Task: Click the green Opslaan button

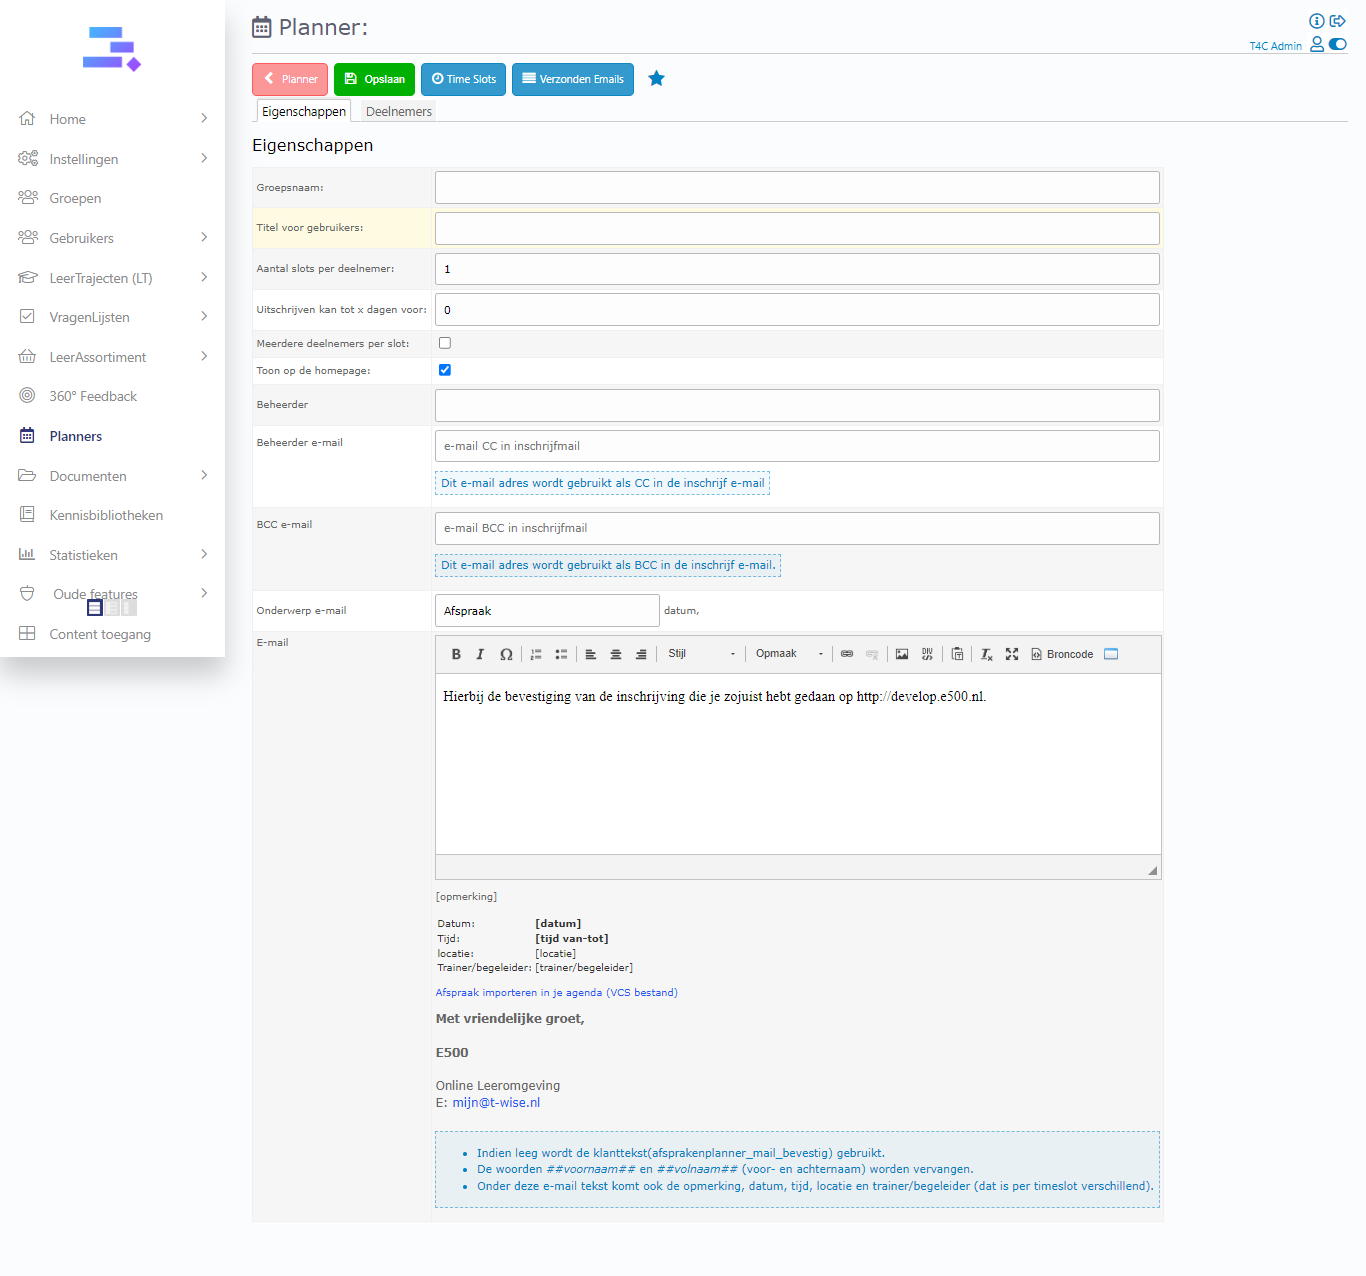Action: (x=374, y=79)
